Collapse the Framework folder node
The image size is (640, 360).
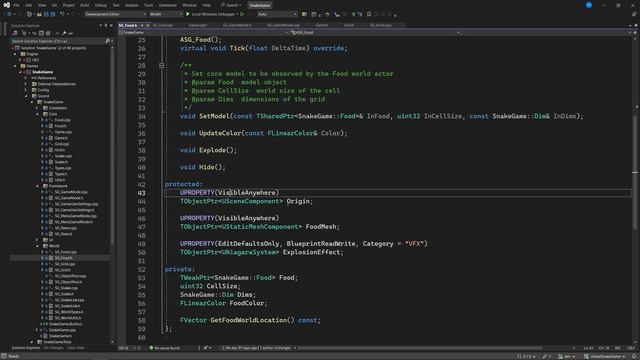tap(37, 186)
